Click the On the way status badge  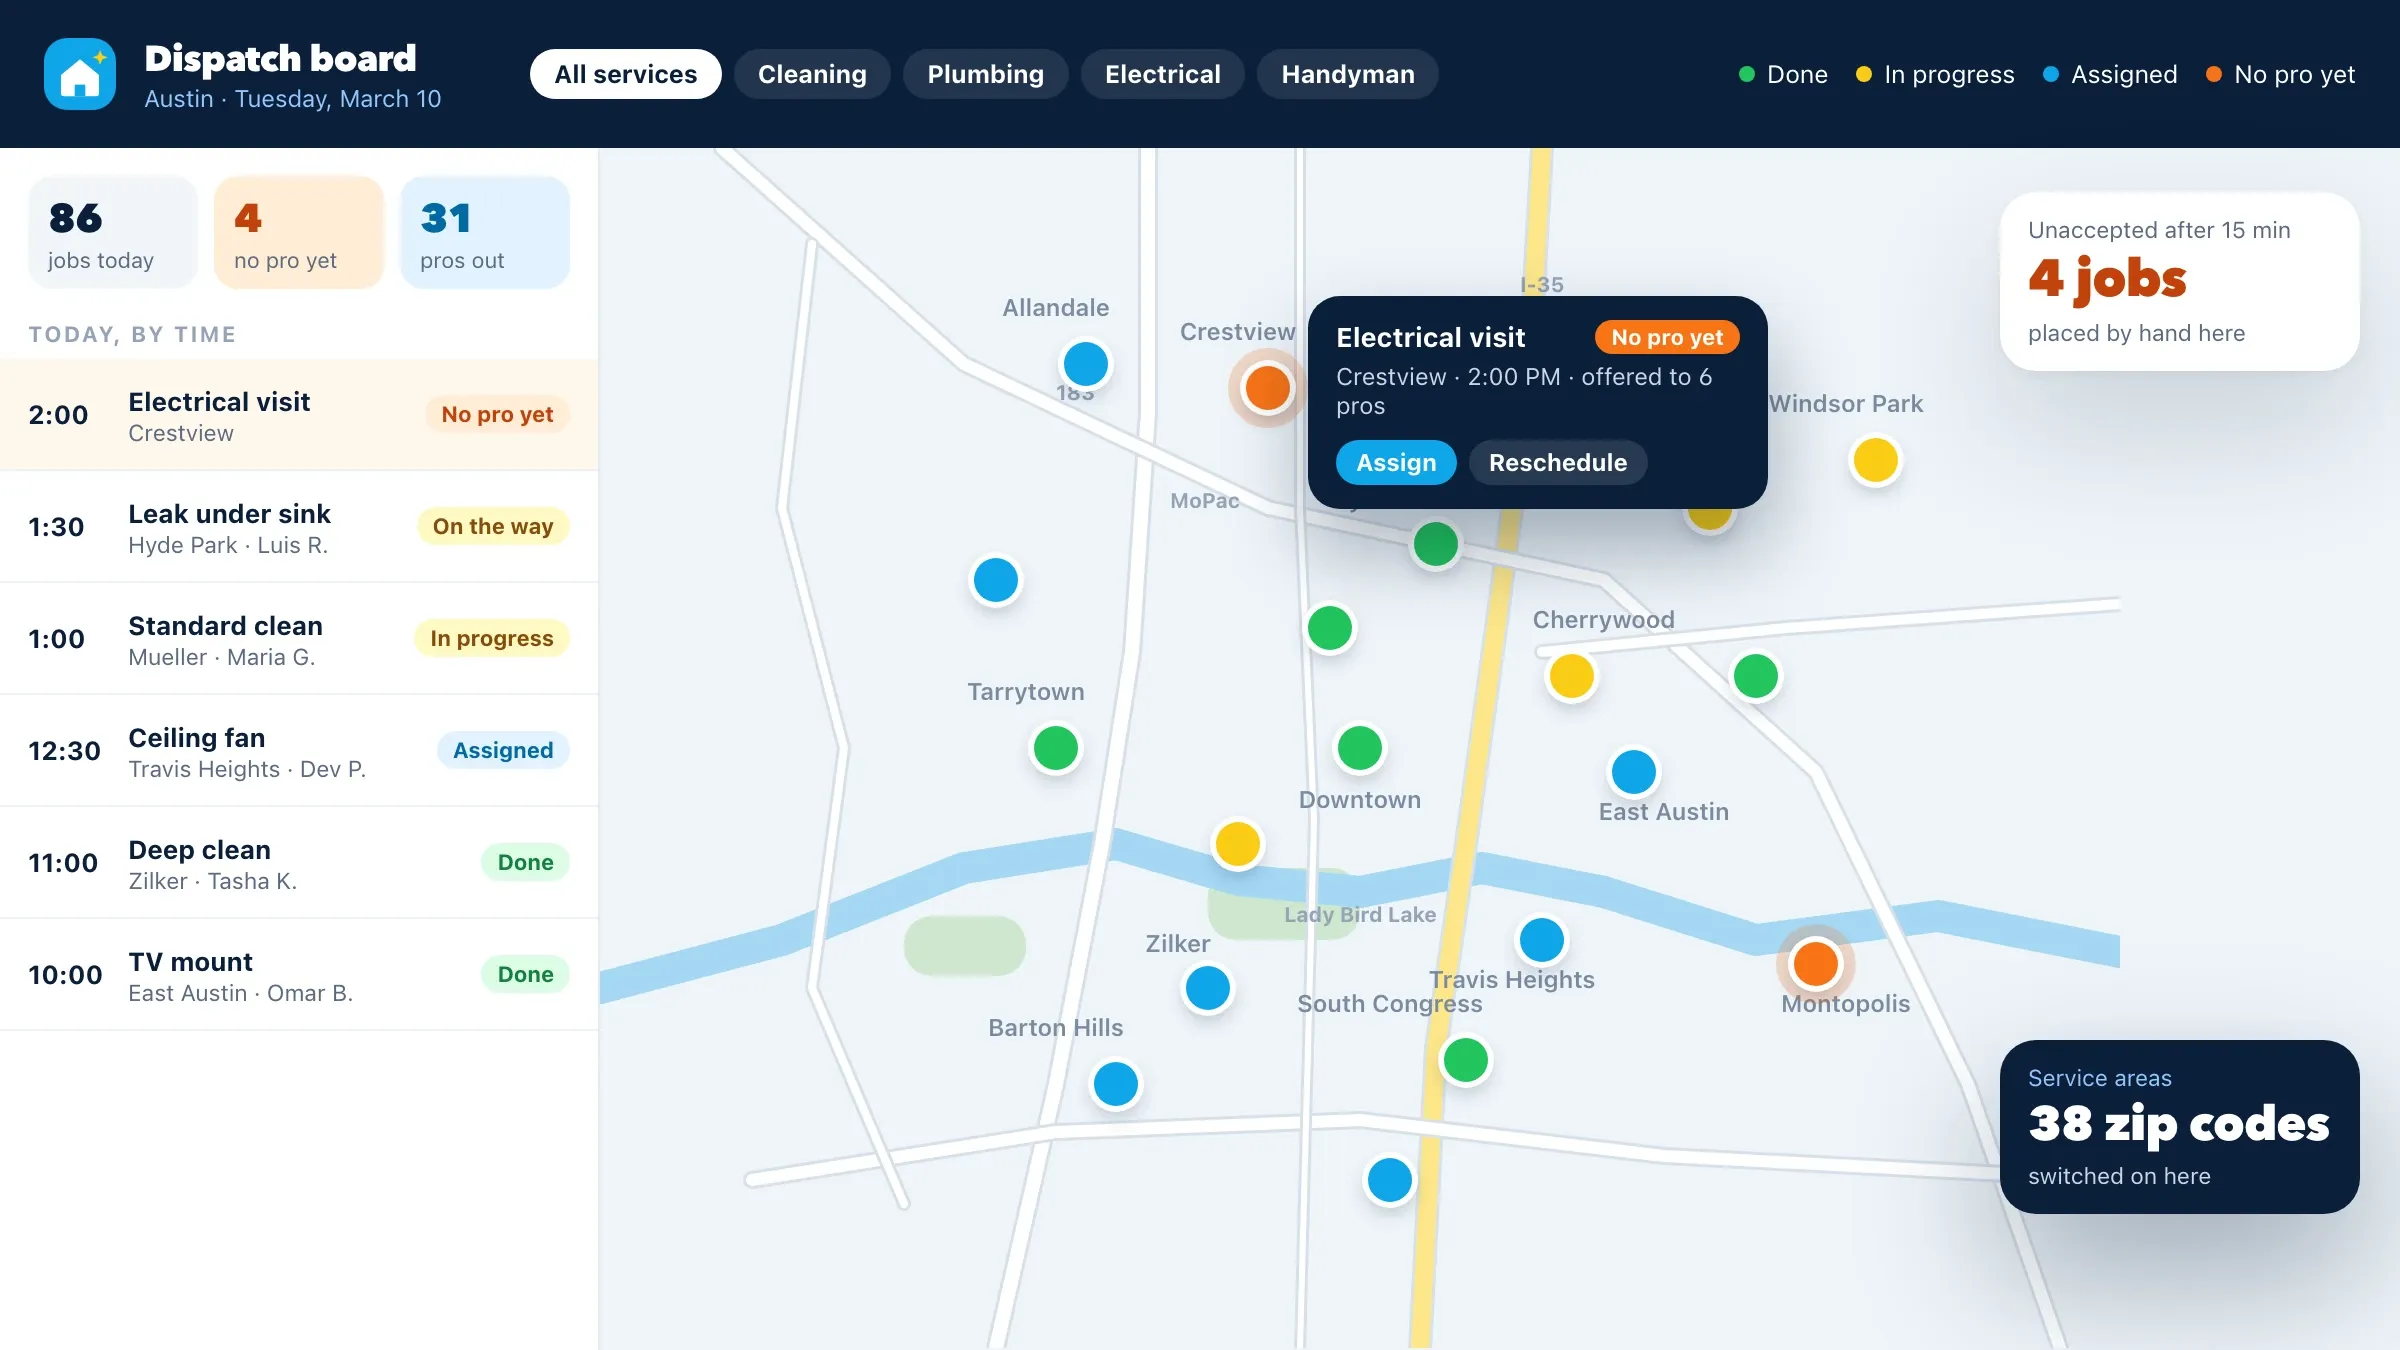point(493,526)
